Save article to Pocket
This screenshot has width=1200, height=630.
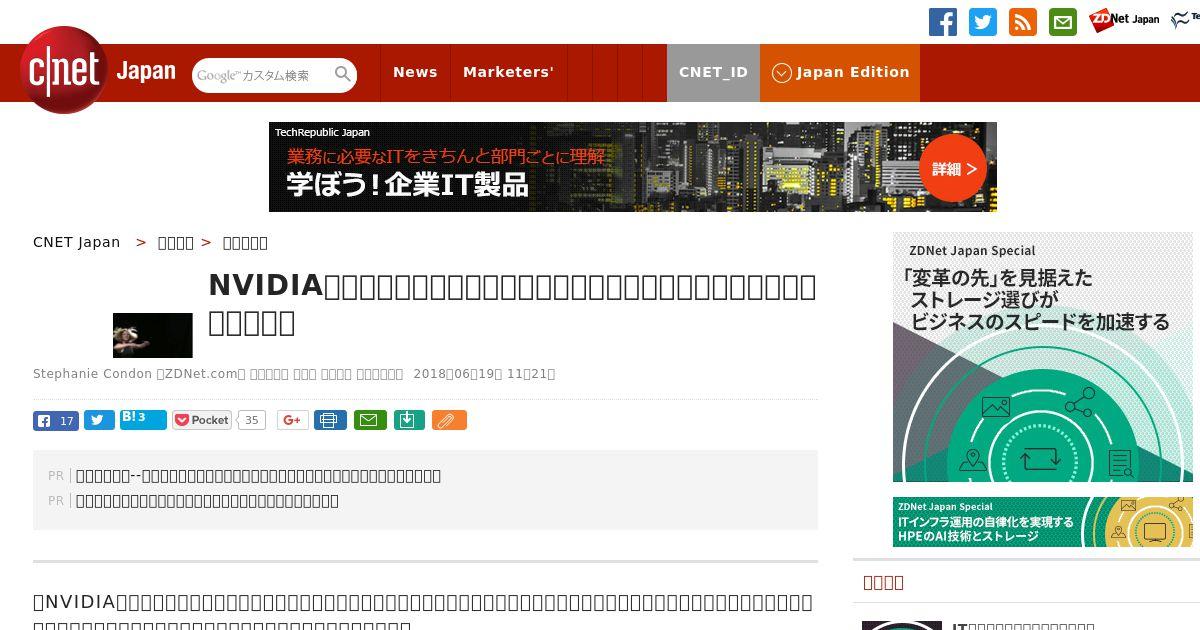pyautogui.click(x=202, y=420)
